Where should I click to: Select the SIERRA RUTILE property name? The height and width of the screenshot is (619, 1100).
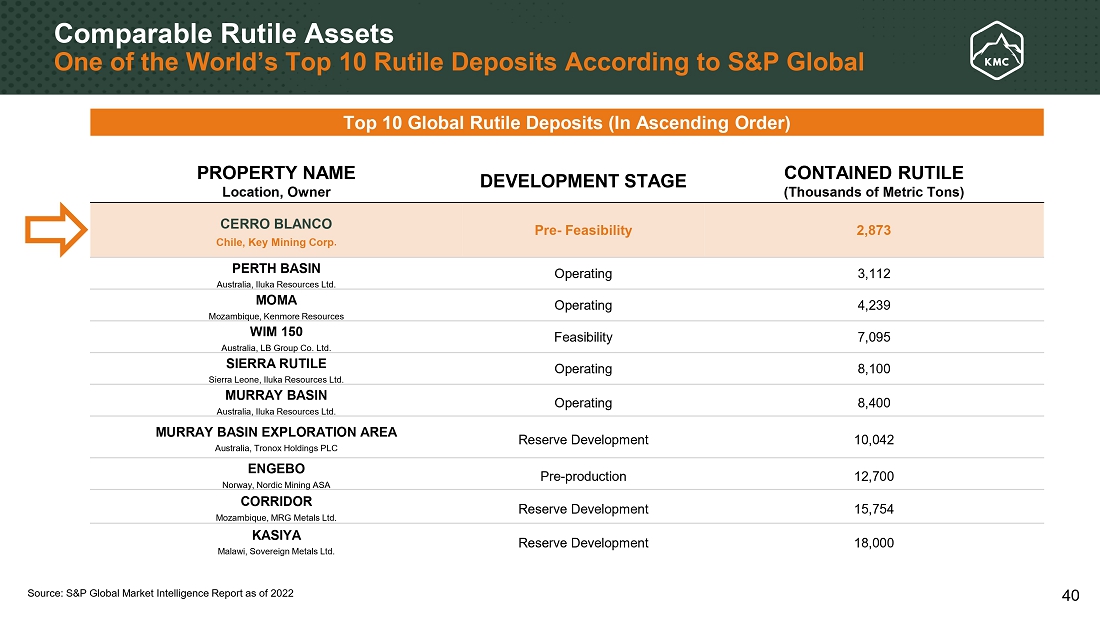(x=276, y=363)
